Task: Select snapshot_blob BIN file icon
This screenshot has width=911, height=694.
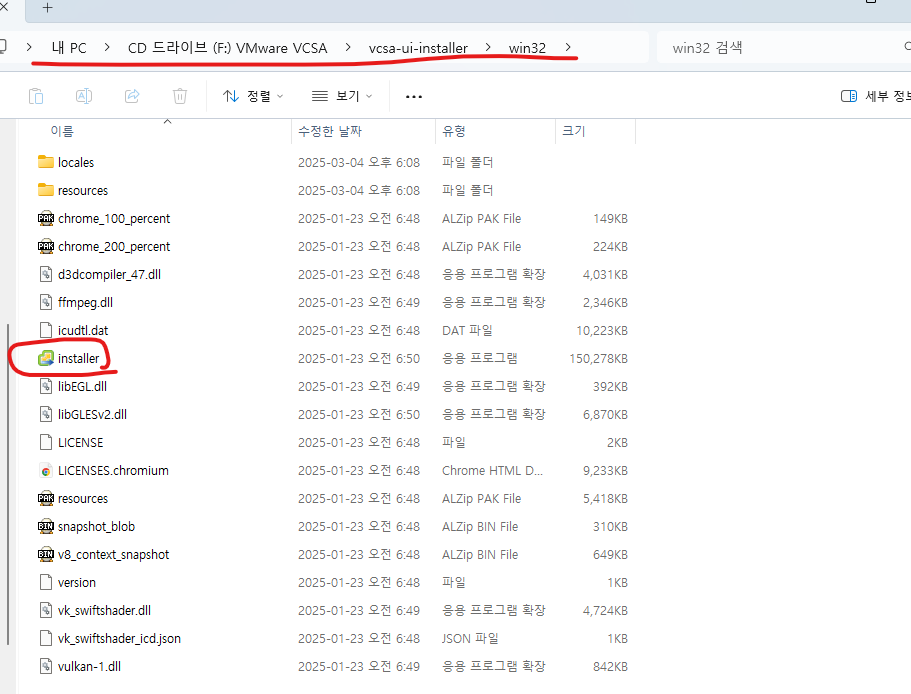Action: [46, 526]
